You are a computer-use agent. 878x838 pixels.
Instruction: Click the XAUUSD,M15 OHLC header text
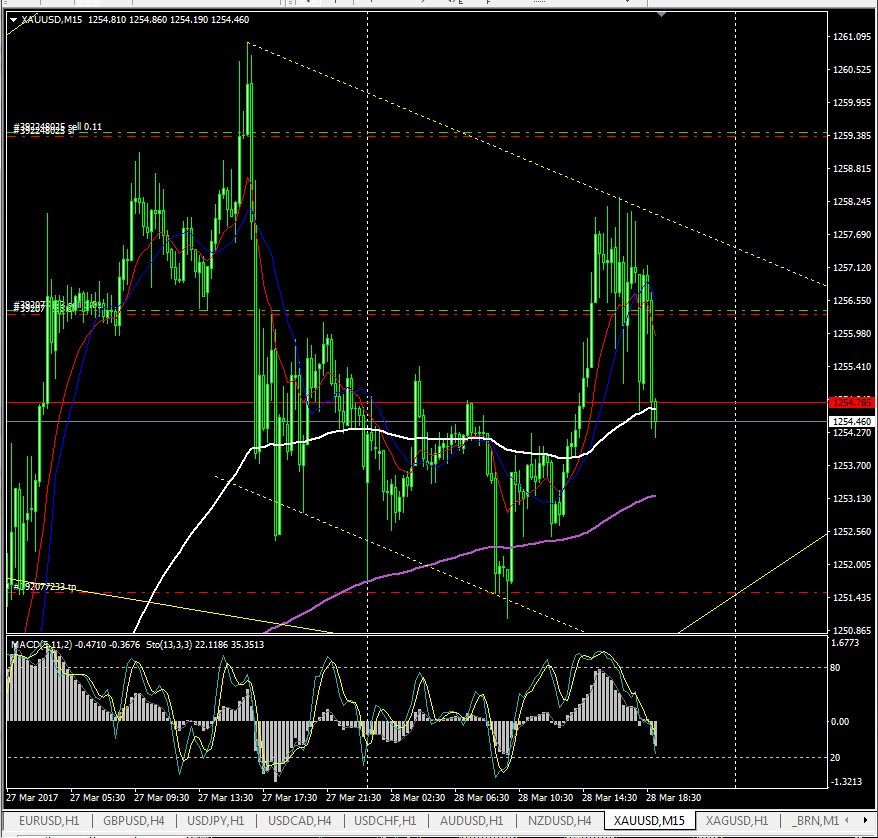(135, 20)
